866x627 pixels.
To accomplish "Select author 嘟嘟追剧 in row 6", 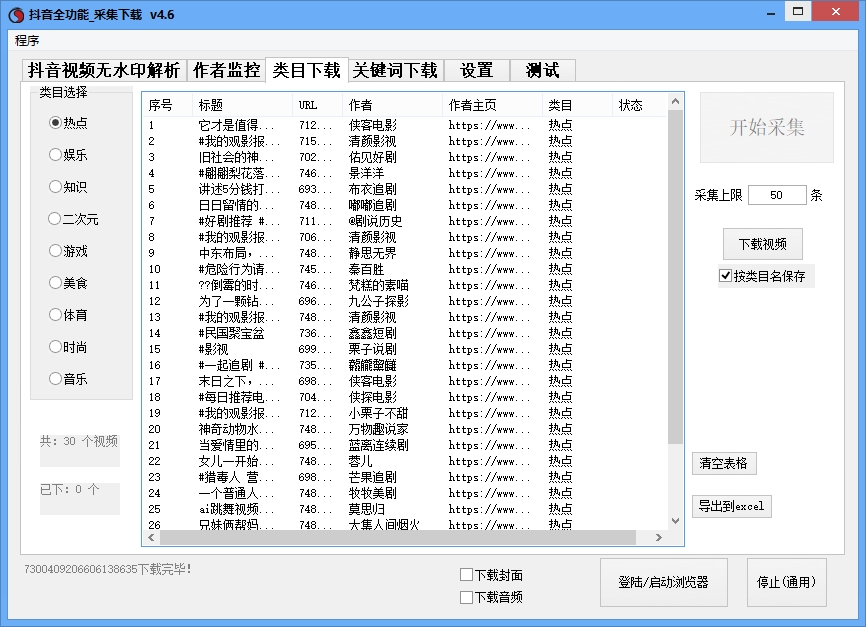I will click(372, 206).
